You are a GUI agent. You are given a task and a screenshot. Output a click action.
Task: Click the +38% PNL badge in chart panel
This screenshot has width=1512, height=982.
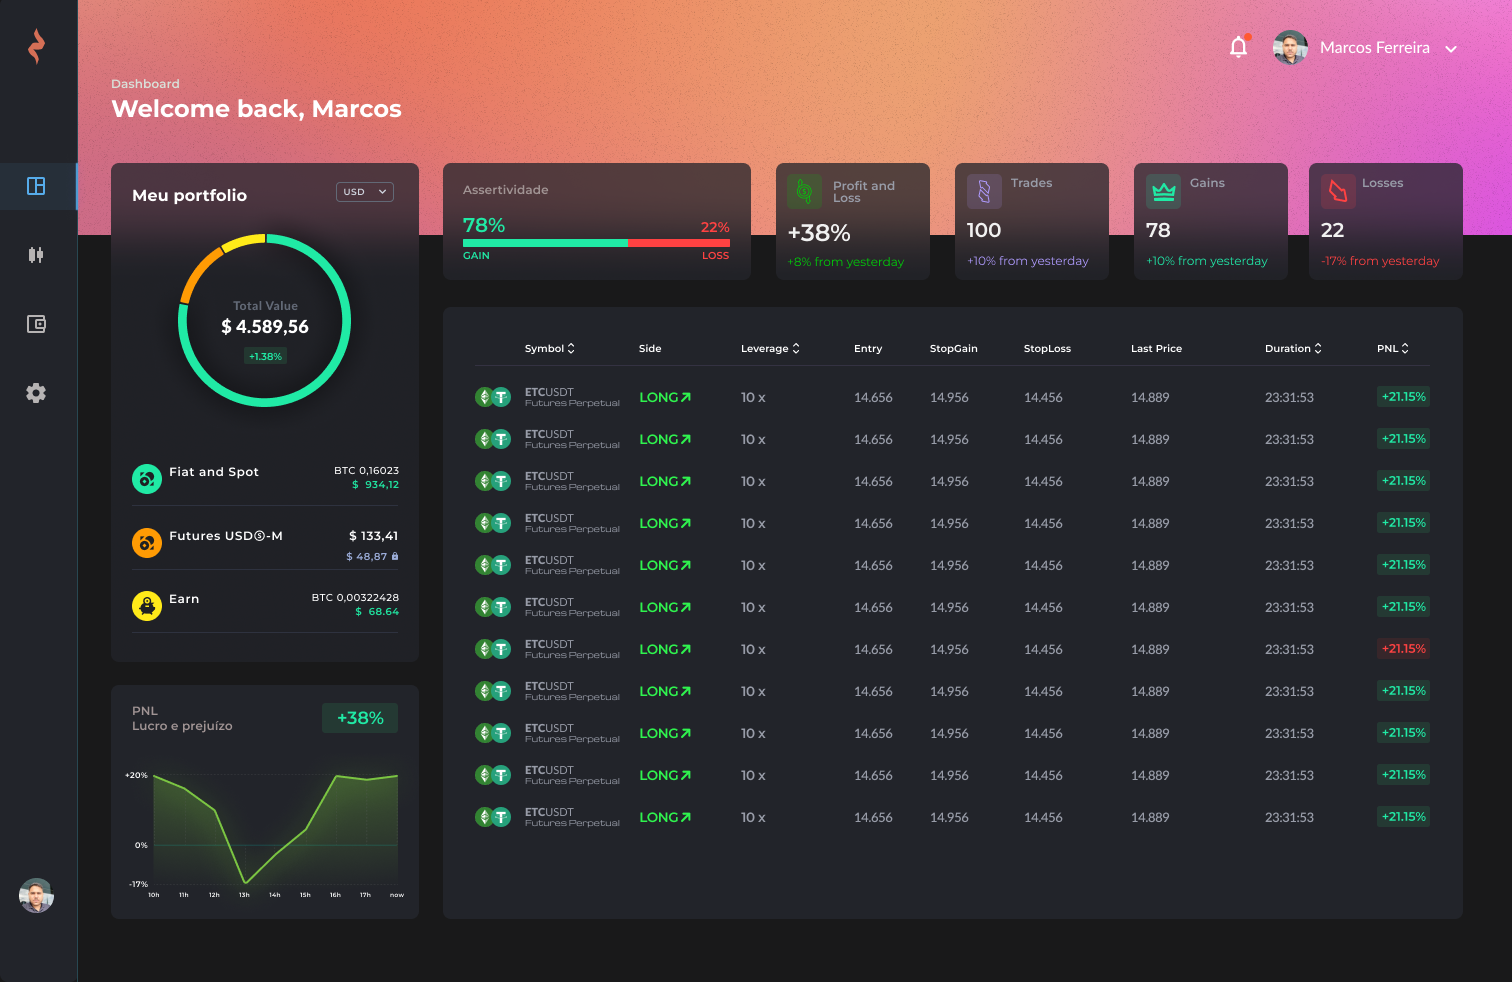click(x=360, y=718)
